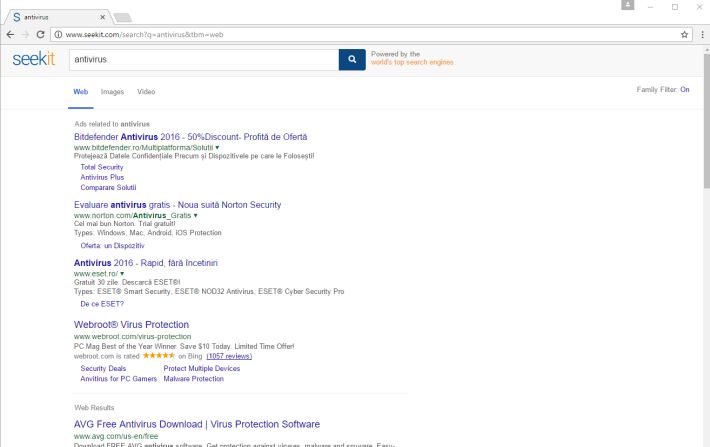Reload the page with the refresh icon

pyautogui.click(x=40, y=34)
